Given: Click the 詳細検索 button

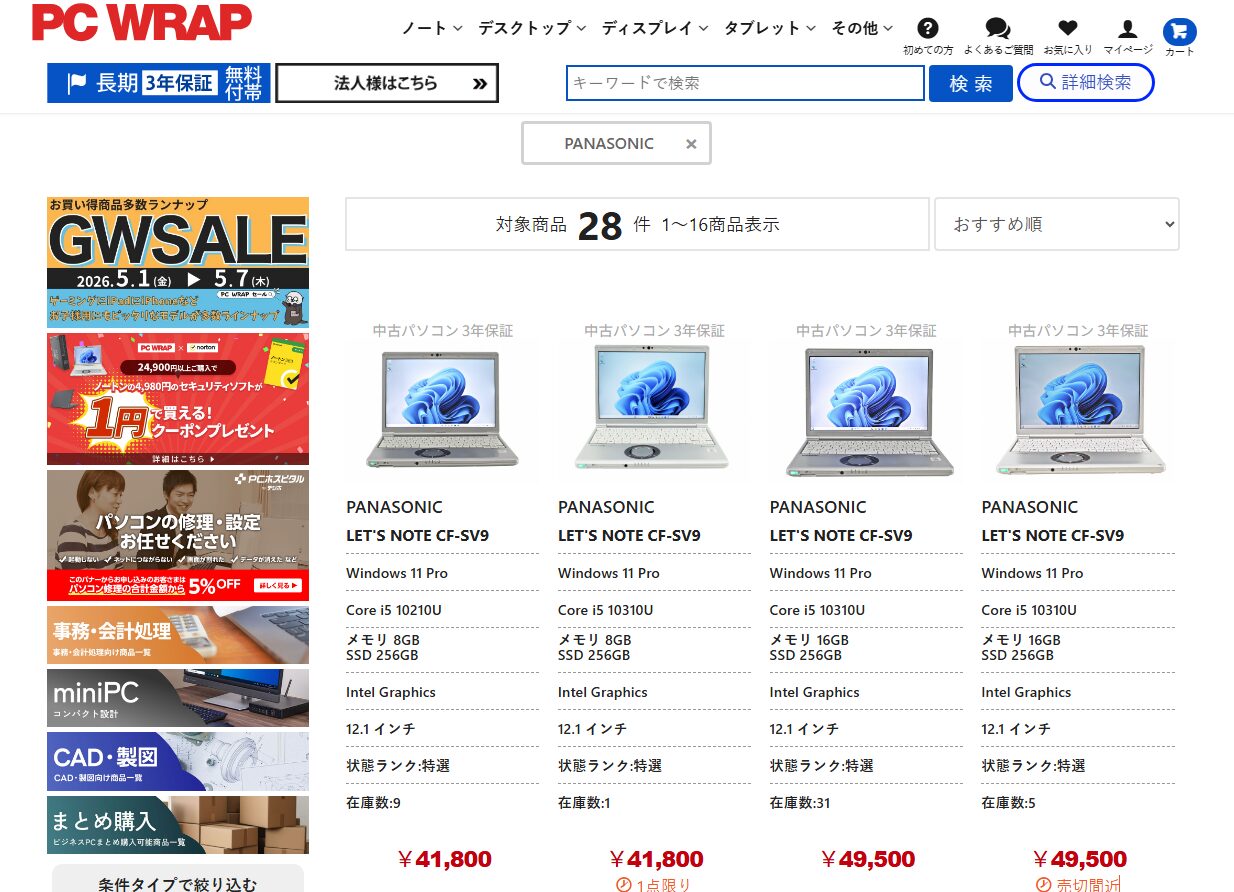Looking at the screenshot, I should coord(1085,82).
